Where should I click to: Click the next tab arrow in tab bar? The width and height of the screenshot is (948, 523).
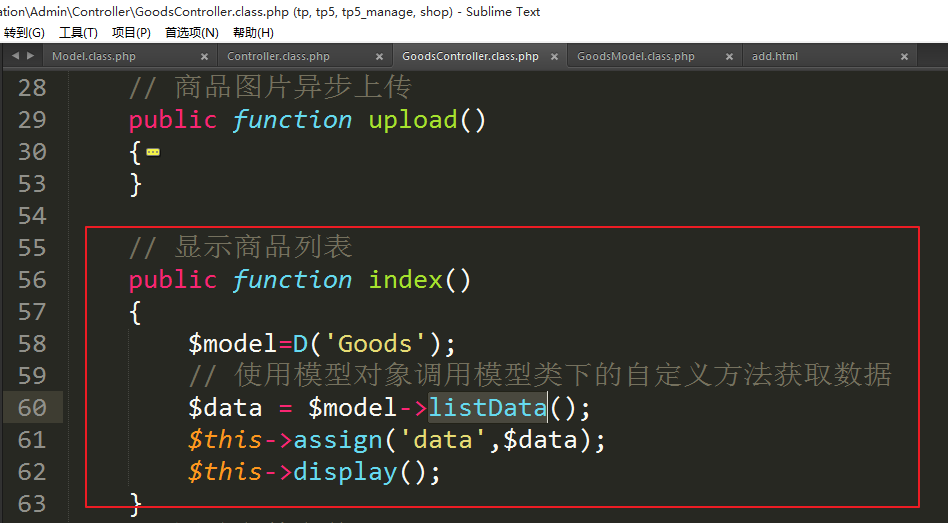pos(32,56)
